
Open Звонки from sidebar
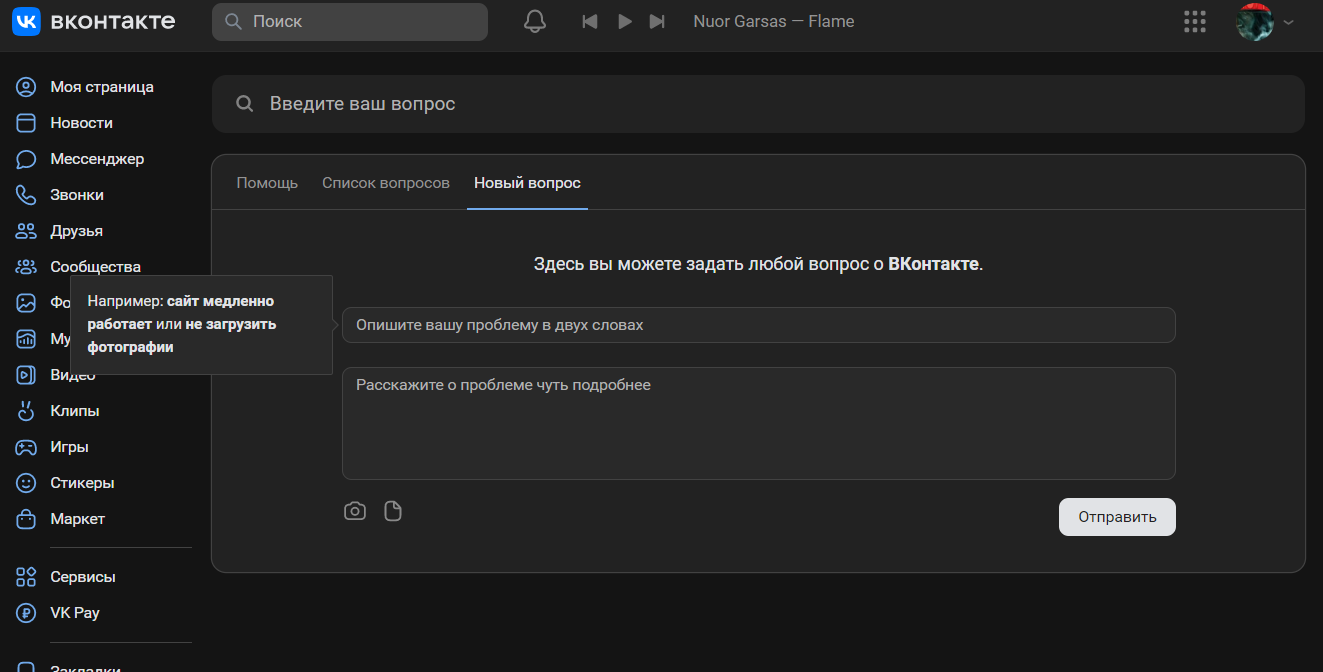pos(77,195)
